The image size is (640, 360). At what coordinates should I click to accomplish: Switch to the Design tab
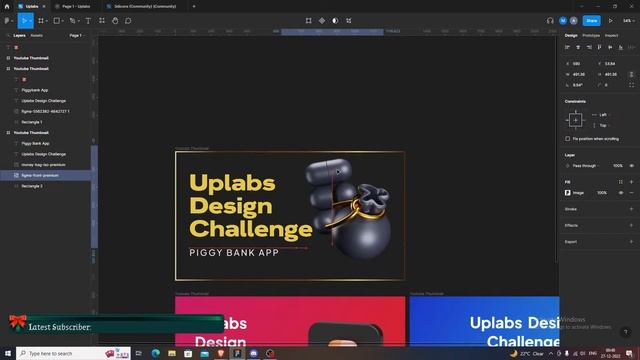571,36
